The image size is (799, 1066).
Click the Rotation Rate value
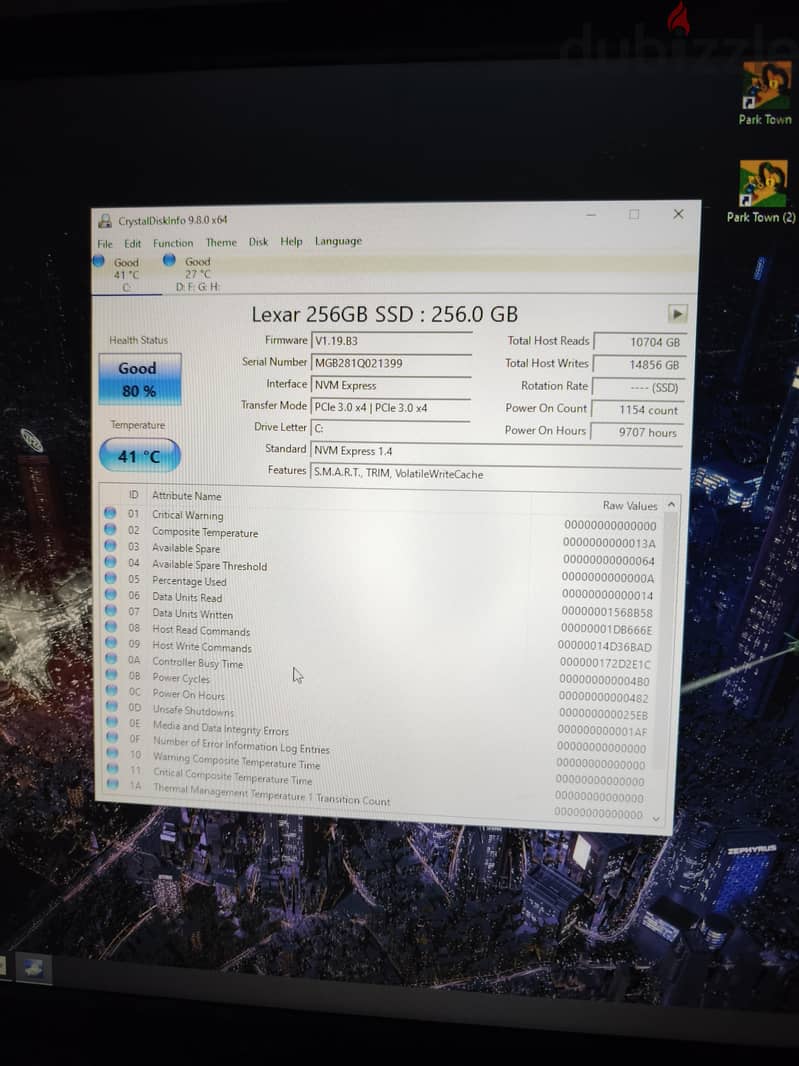(638, 388)
